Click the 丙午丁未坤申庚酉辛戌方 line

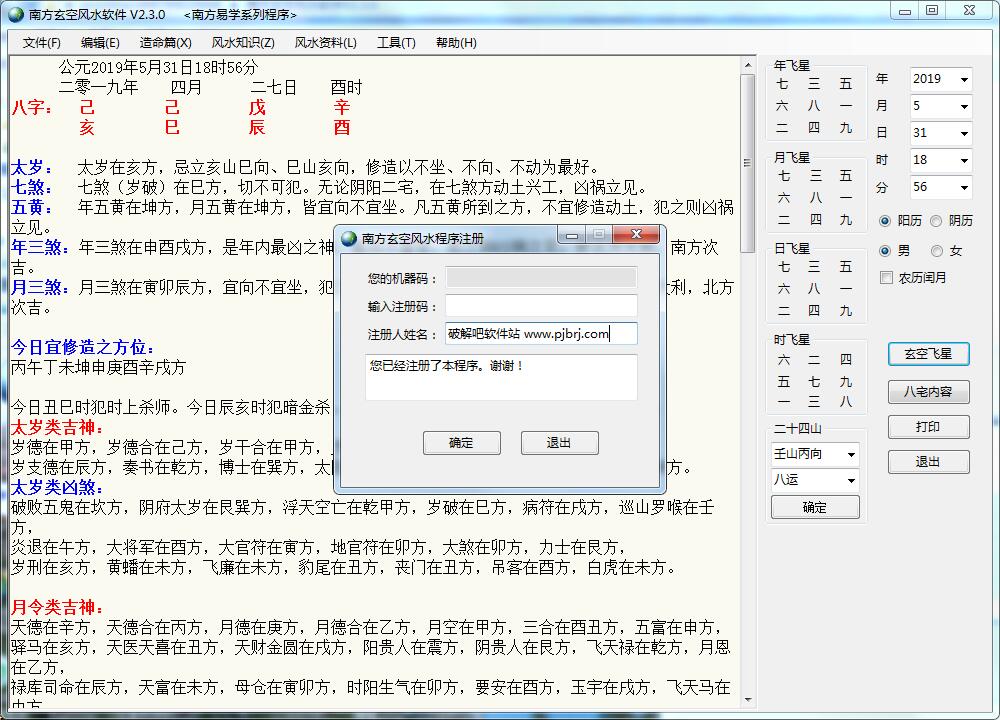[98, 367]
